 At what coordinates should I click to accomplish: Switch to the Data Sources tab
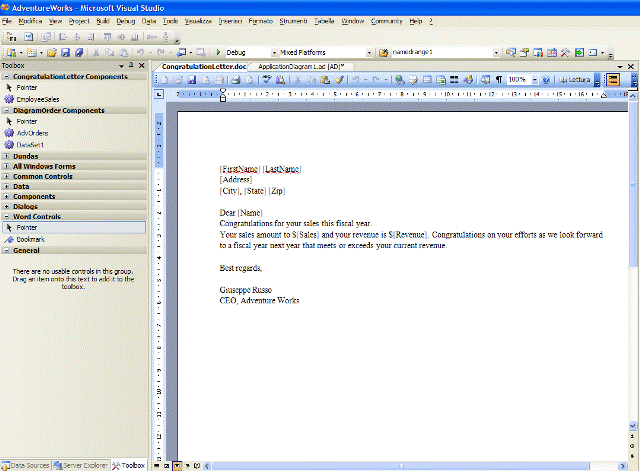pyautogui.click(x=26, y=465)
